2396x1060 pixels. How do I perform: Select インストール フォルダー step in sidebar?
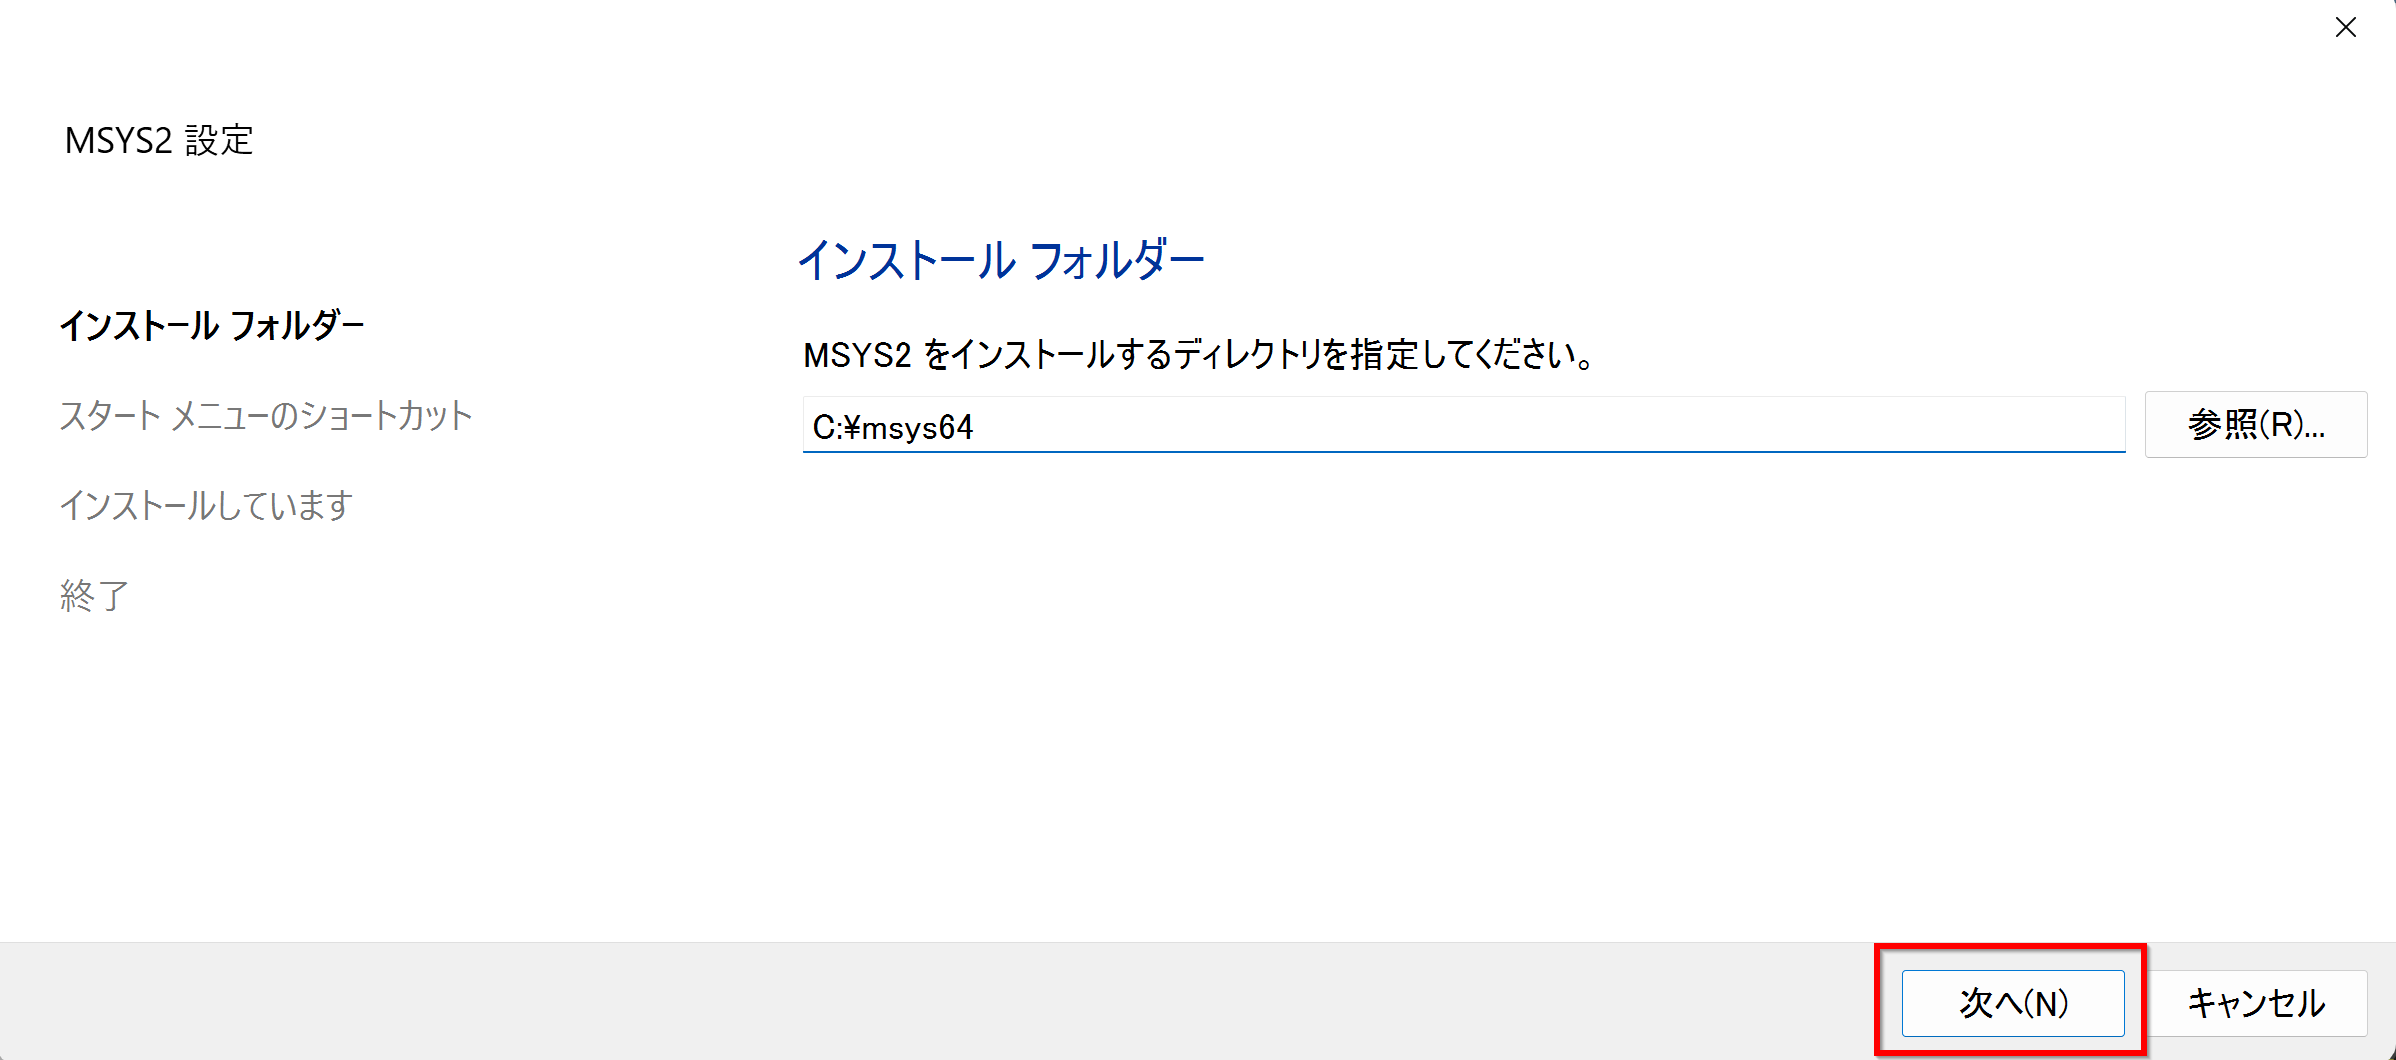pos(212,325)
